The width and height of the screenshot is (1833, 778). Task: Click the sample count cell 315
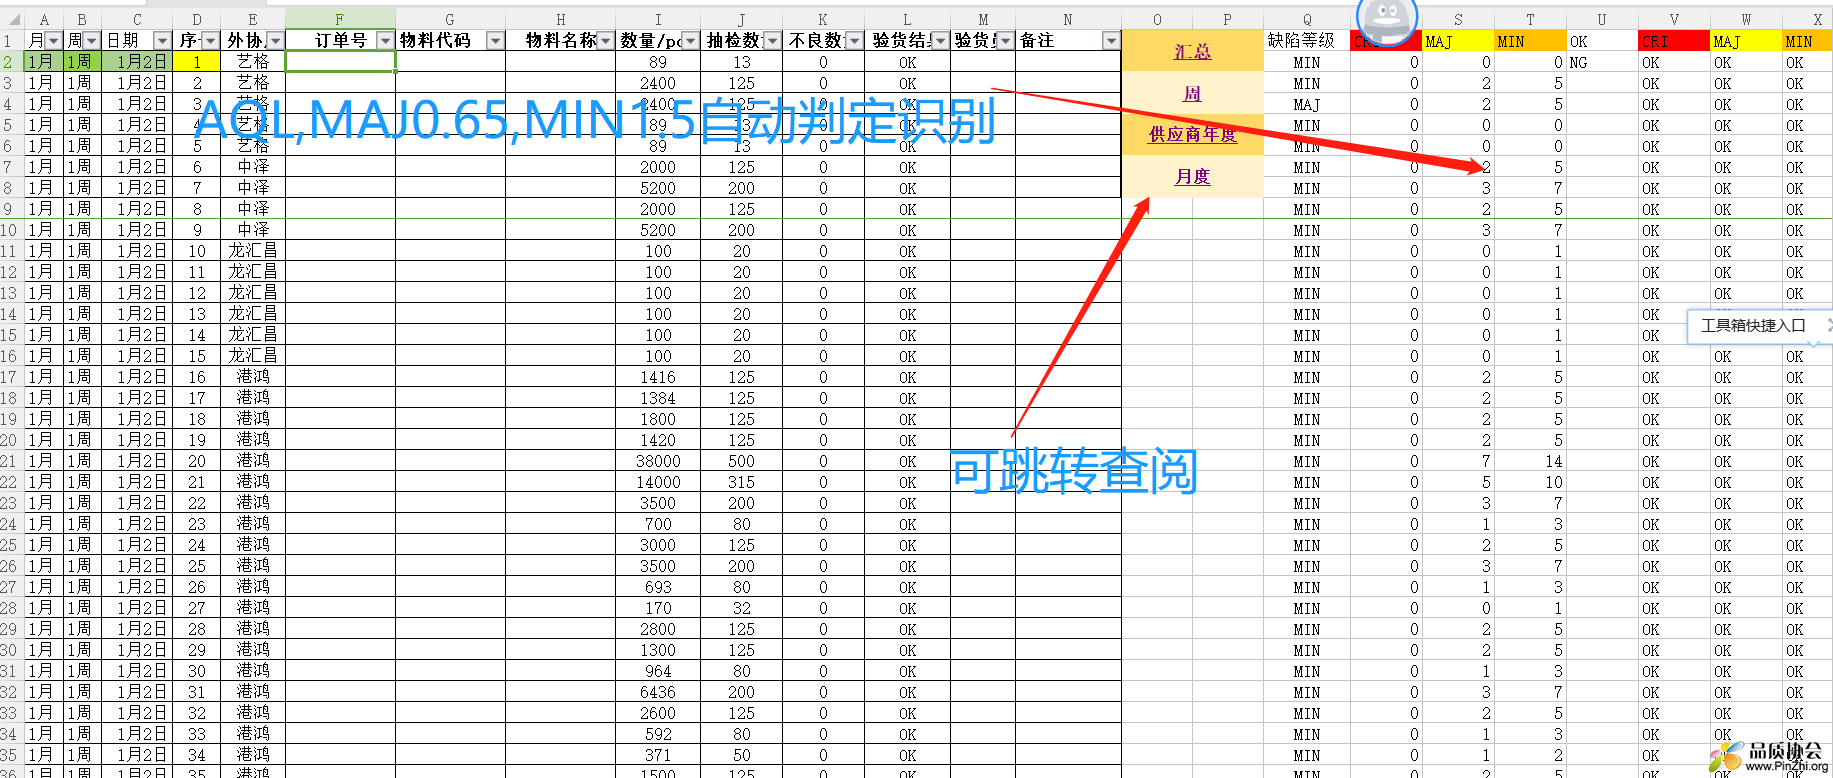[741, 482]
